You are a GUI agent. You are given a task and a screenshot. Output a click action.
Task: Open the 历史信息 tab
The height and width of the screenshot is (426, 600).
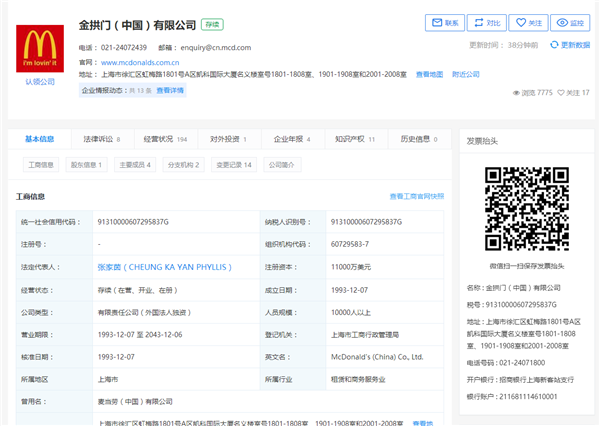click(419, 139)
